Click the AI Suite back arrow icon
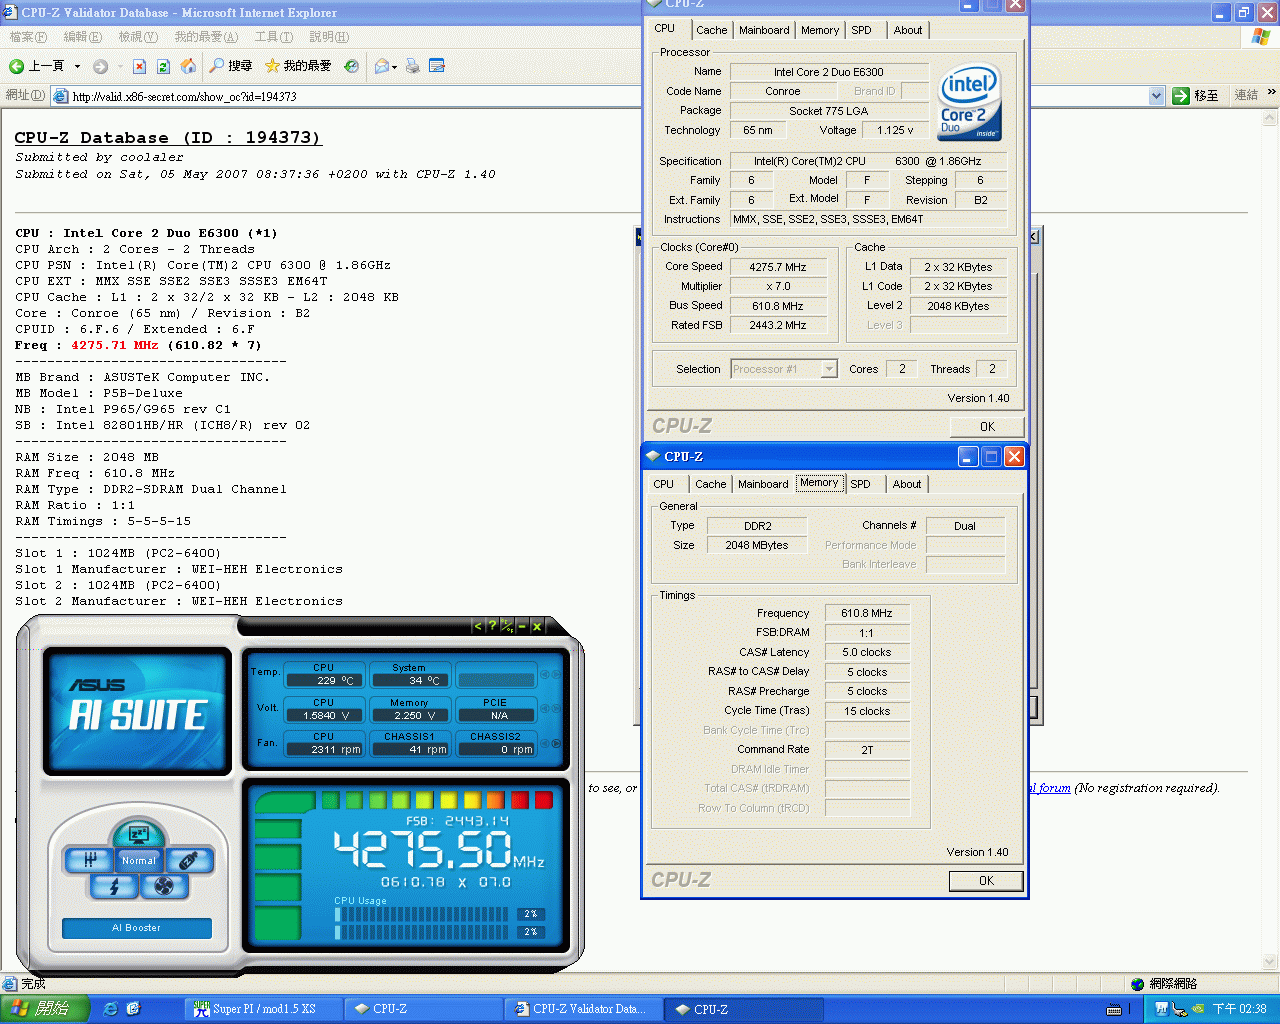 pos(478,626)
